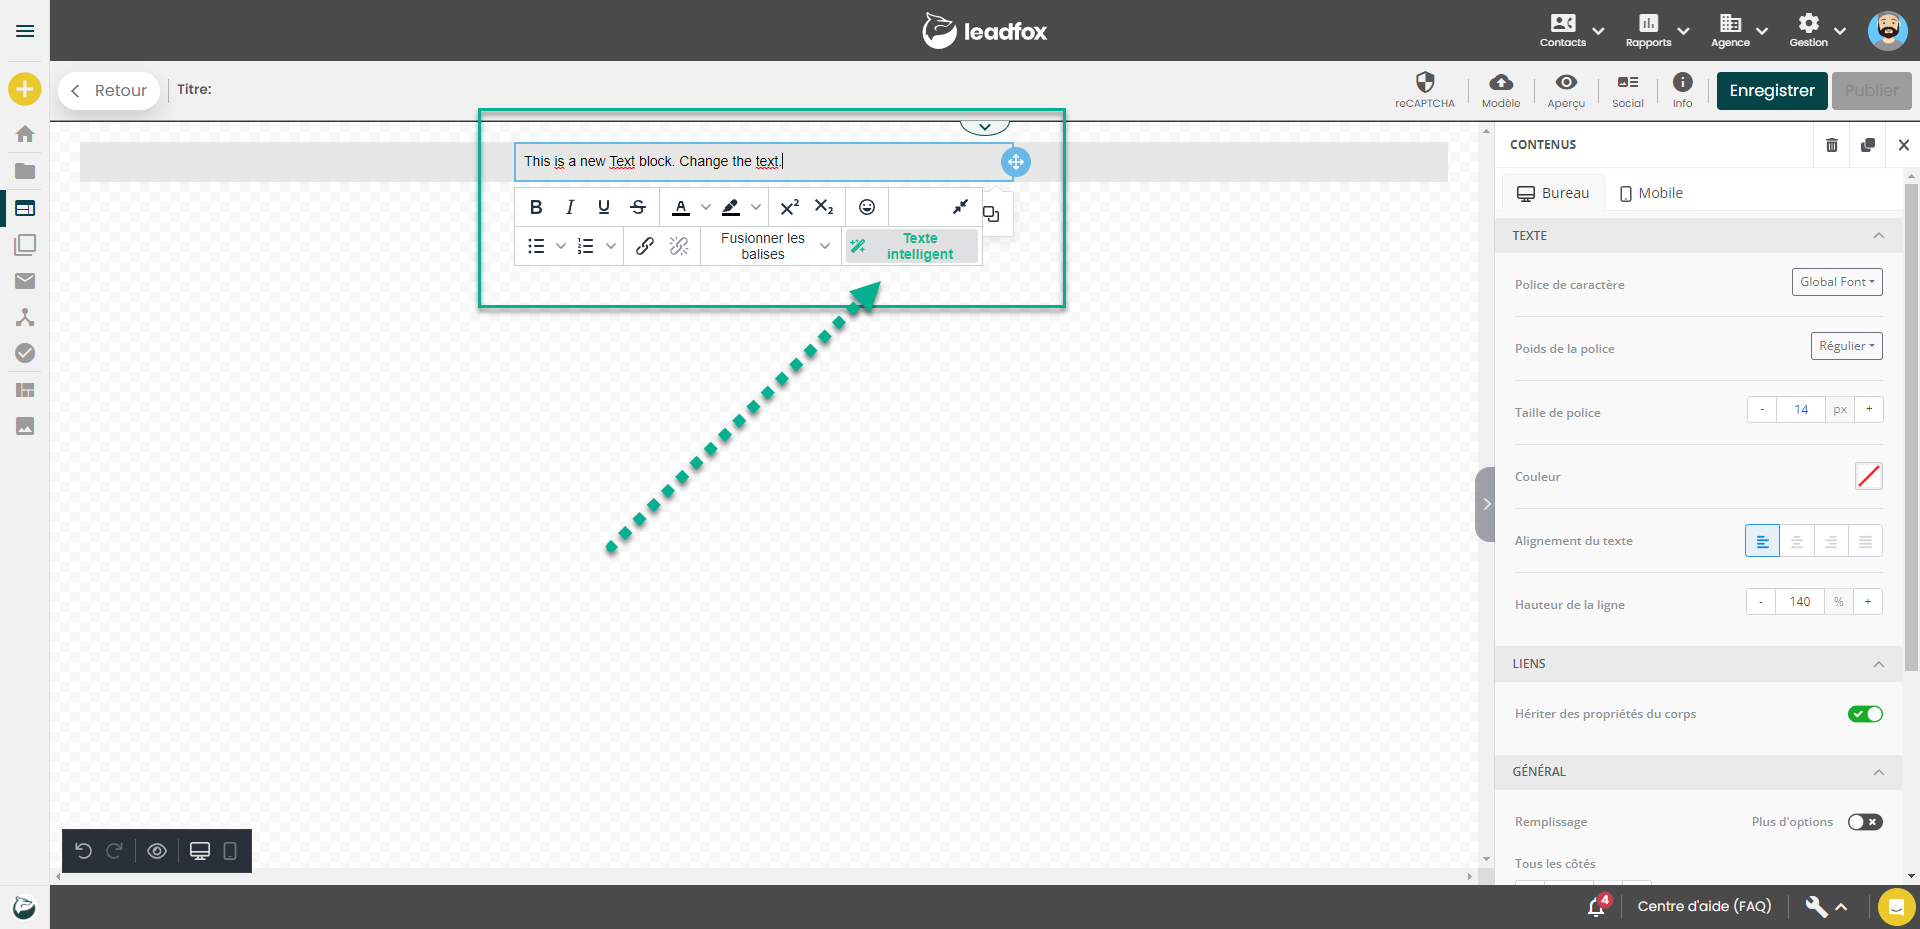Switch to the Mobile tab
1920x929 pixels.
pyautogui.click(x=1651, y=193)
